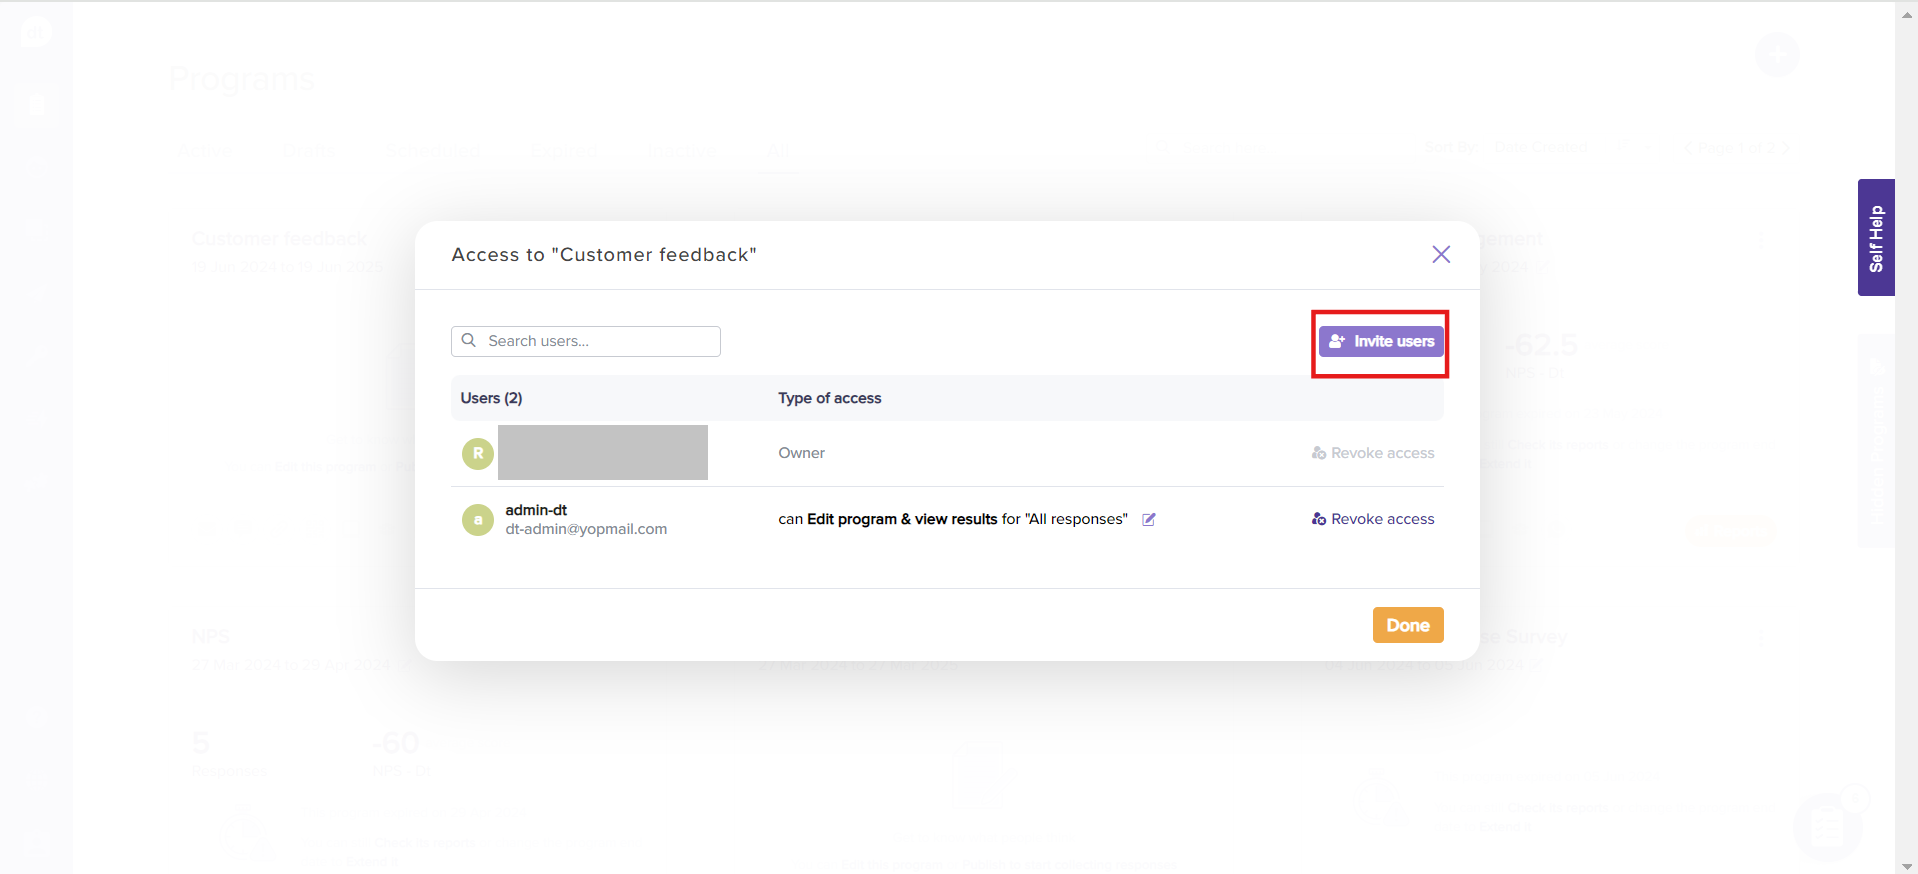Click the owner's Revoke access link
This screenshot has height=874, width=1918.
(x=1372, y=453)
